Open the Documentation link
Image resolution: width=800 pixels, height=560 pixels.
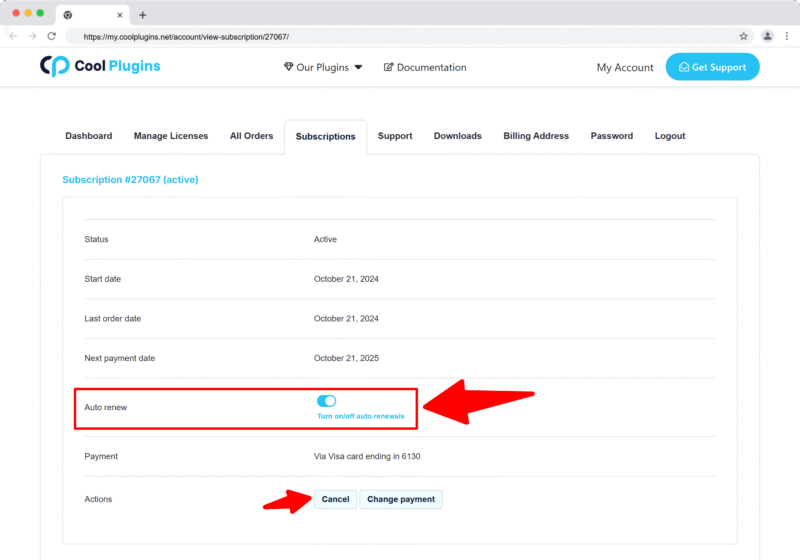[425, 67]
